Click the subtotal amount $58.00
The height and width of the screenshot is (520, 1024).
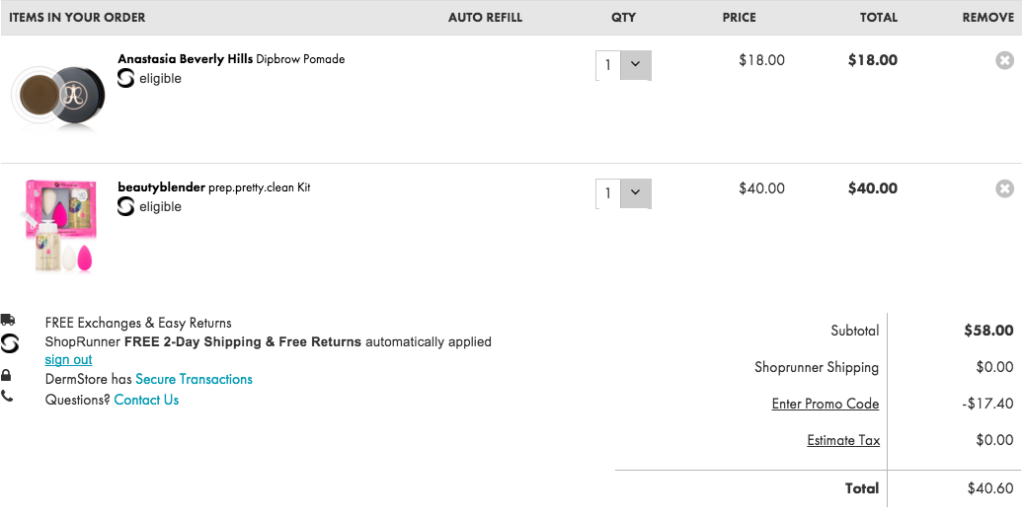[x=989, y=331]
